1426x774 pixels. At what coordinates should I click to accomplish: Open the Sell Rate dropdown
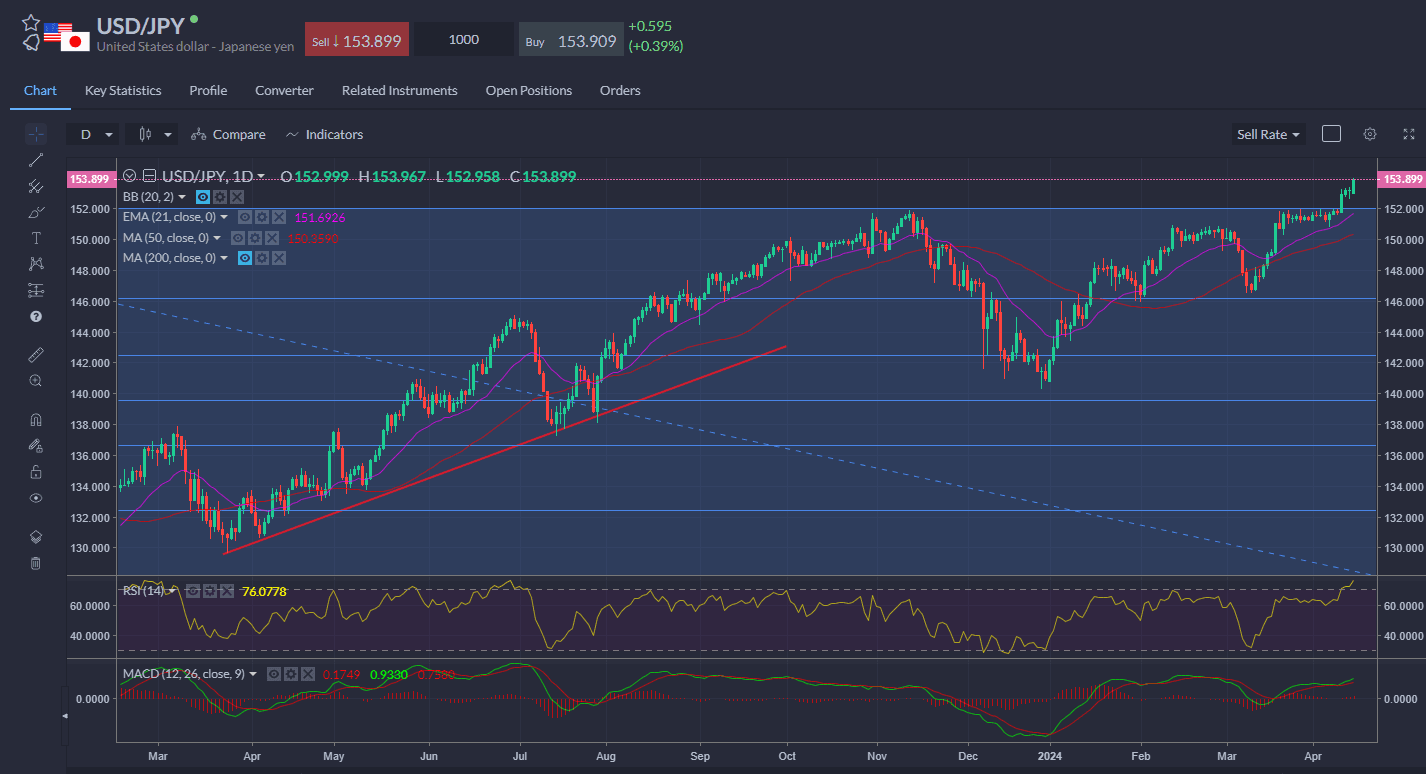tap(1268, 134)
